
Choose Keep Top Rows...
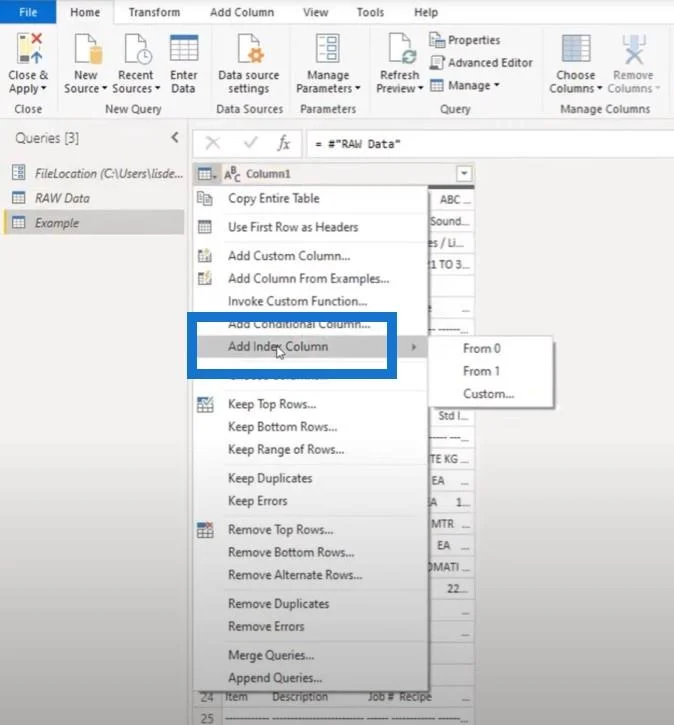tap(311, 404)
